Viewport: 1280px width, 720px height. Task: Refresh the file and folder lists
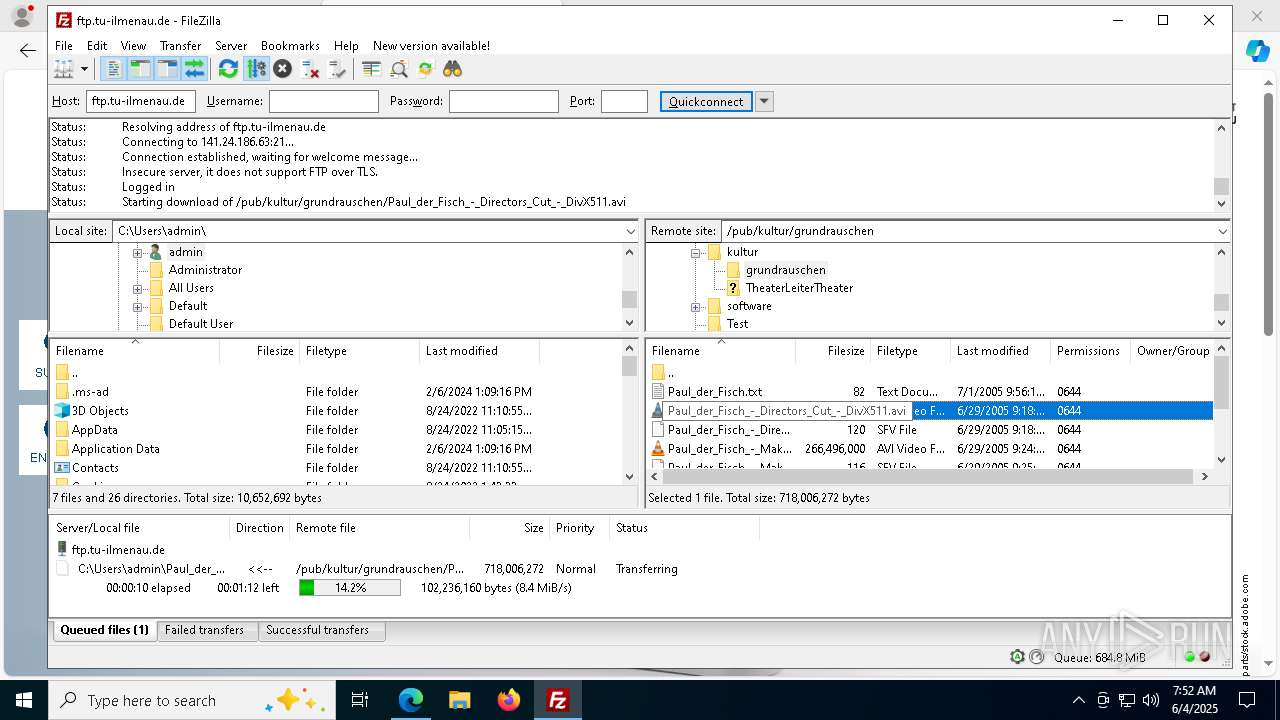[x=228, y=69]
